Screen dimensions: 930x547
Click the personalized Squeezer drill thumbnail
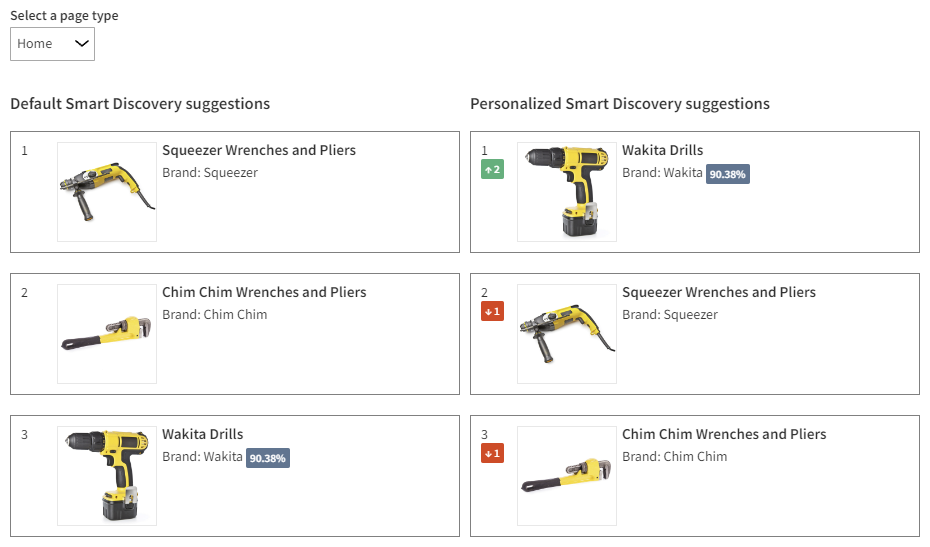click(x=567, y=334)
